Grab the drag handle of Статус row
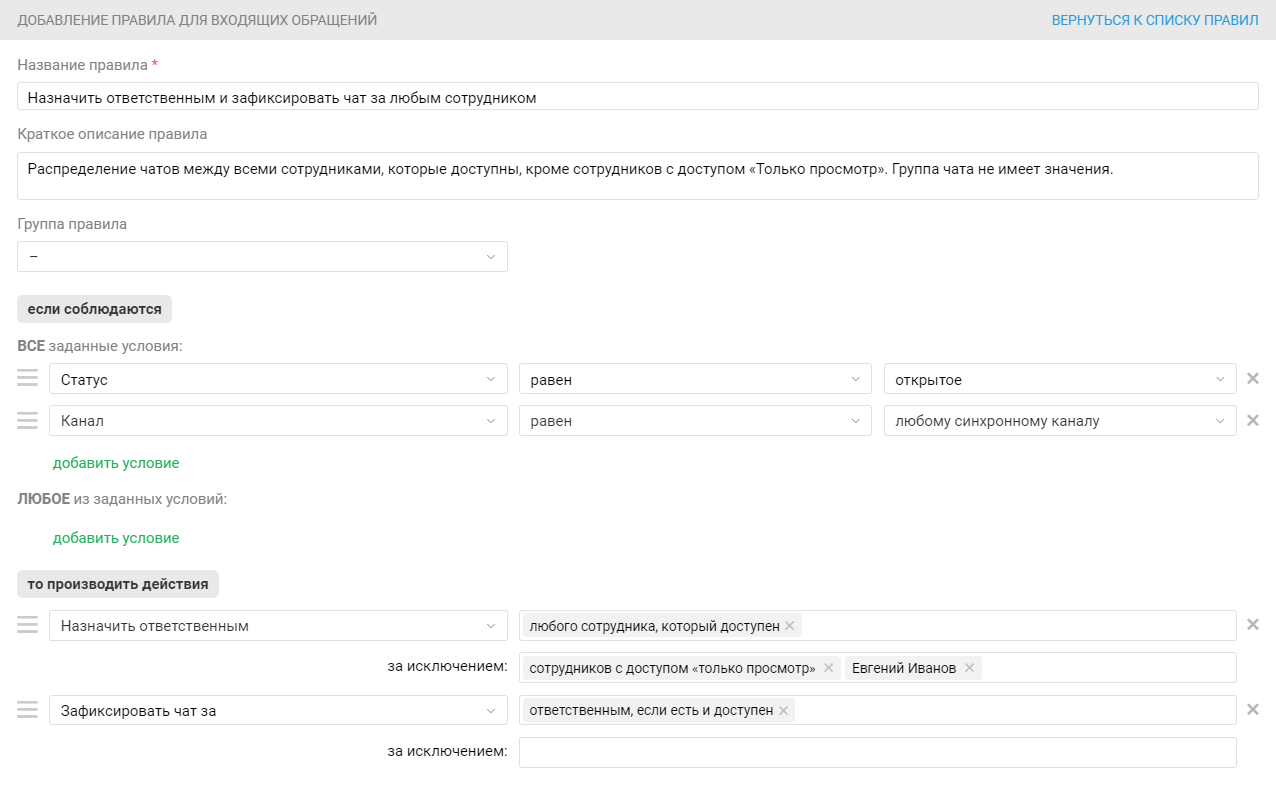The image size is (1276, 785). (28, 379)
